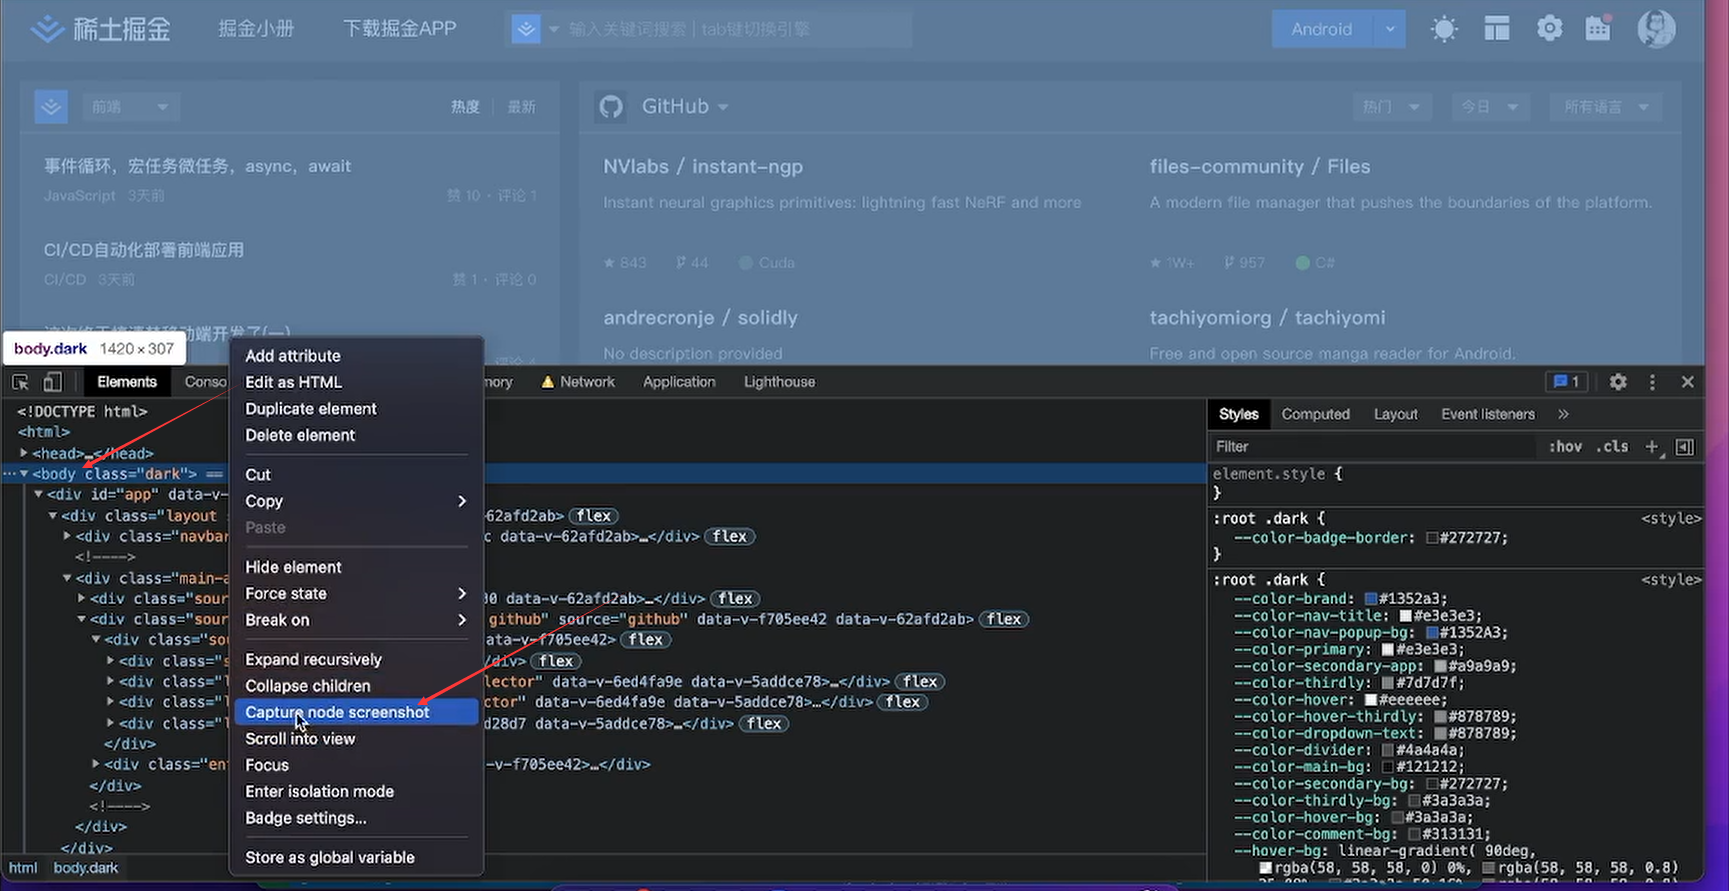Open DevTools settings gear icon
The height and width of the screenshot is (891, 1729).
tap(1618, 382)
